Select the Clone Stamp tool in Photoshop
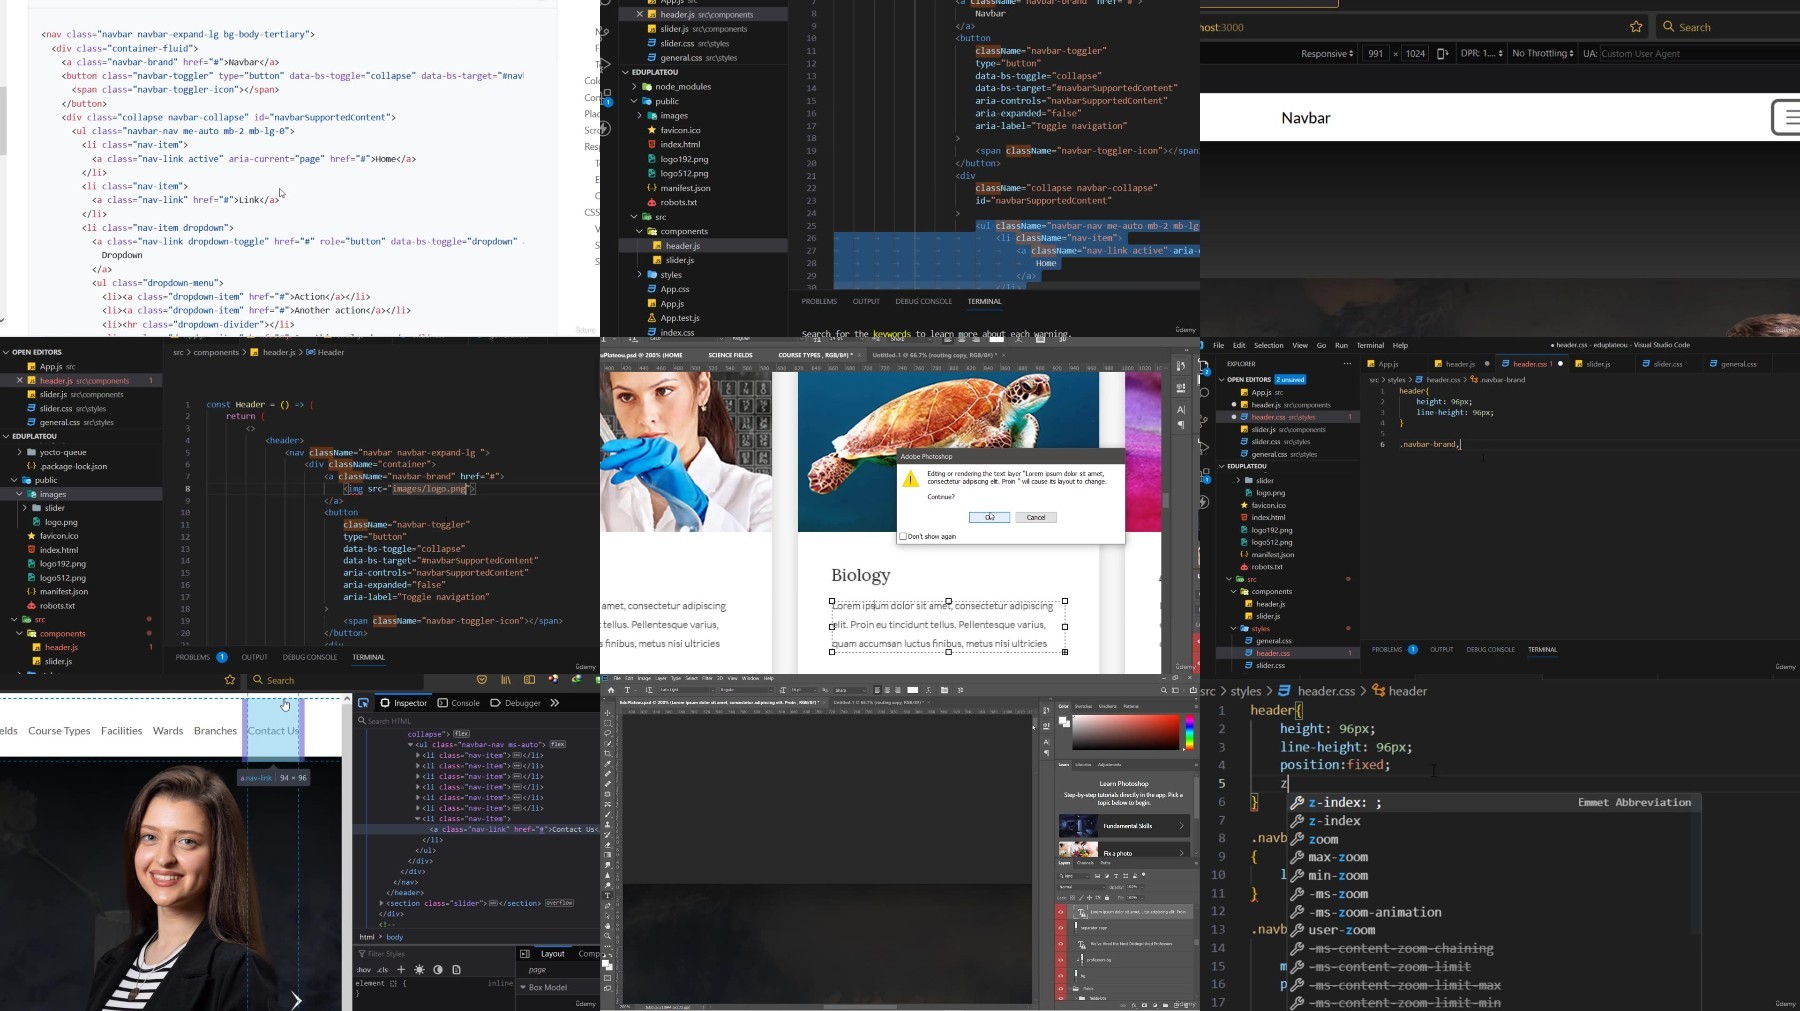Screen dimensions: 1800x1011 tap(607, 825)
